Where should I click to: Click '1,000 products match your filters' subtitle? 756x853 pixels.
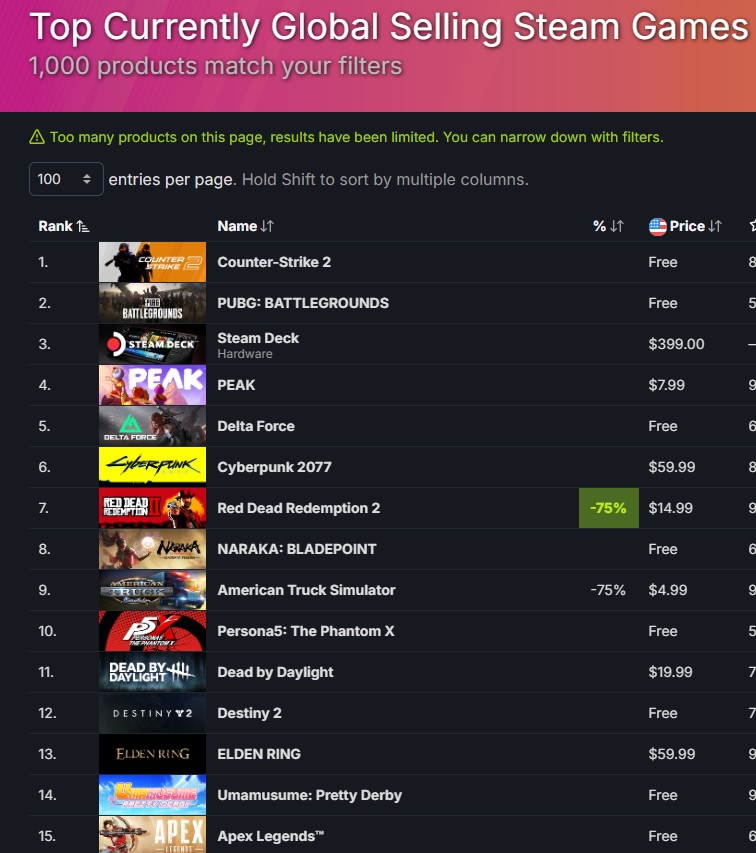215,66
